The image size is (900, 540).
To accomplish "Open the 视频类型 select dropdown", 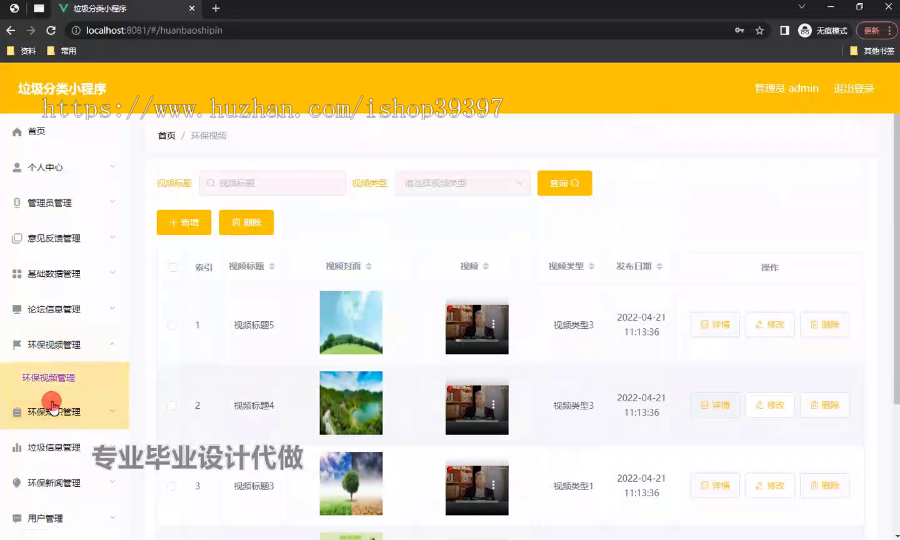I will 463,183.
